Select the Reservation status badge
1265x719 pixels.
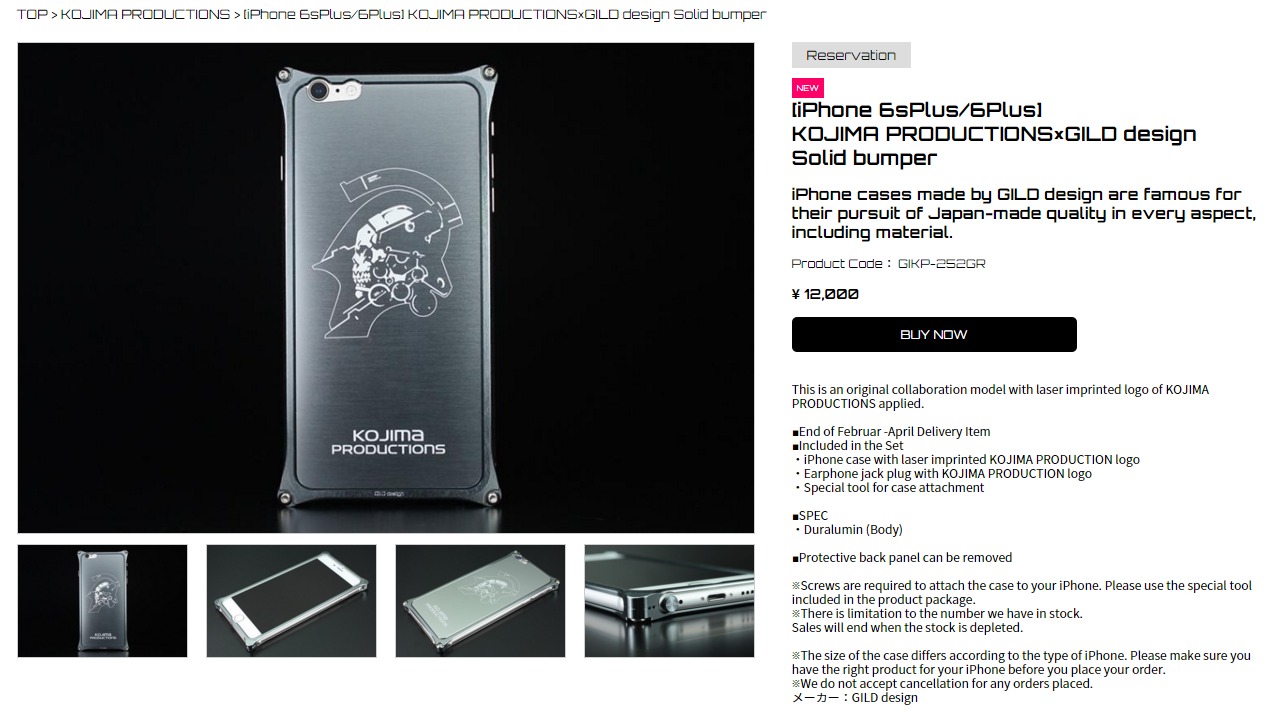[851, 55]
